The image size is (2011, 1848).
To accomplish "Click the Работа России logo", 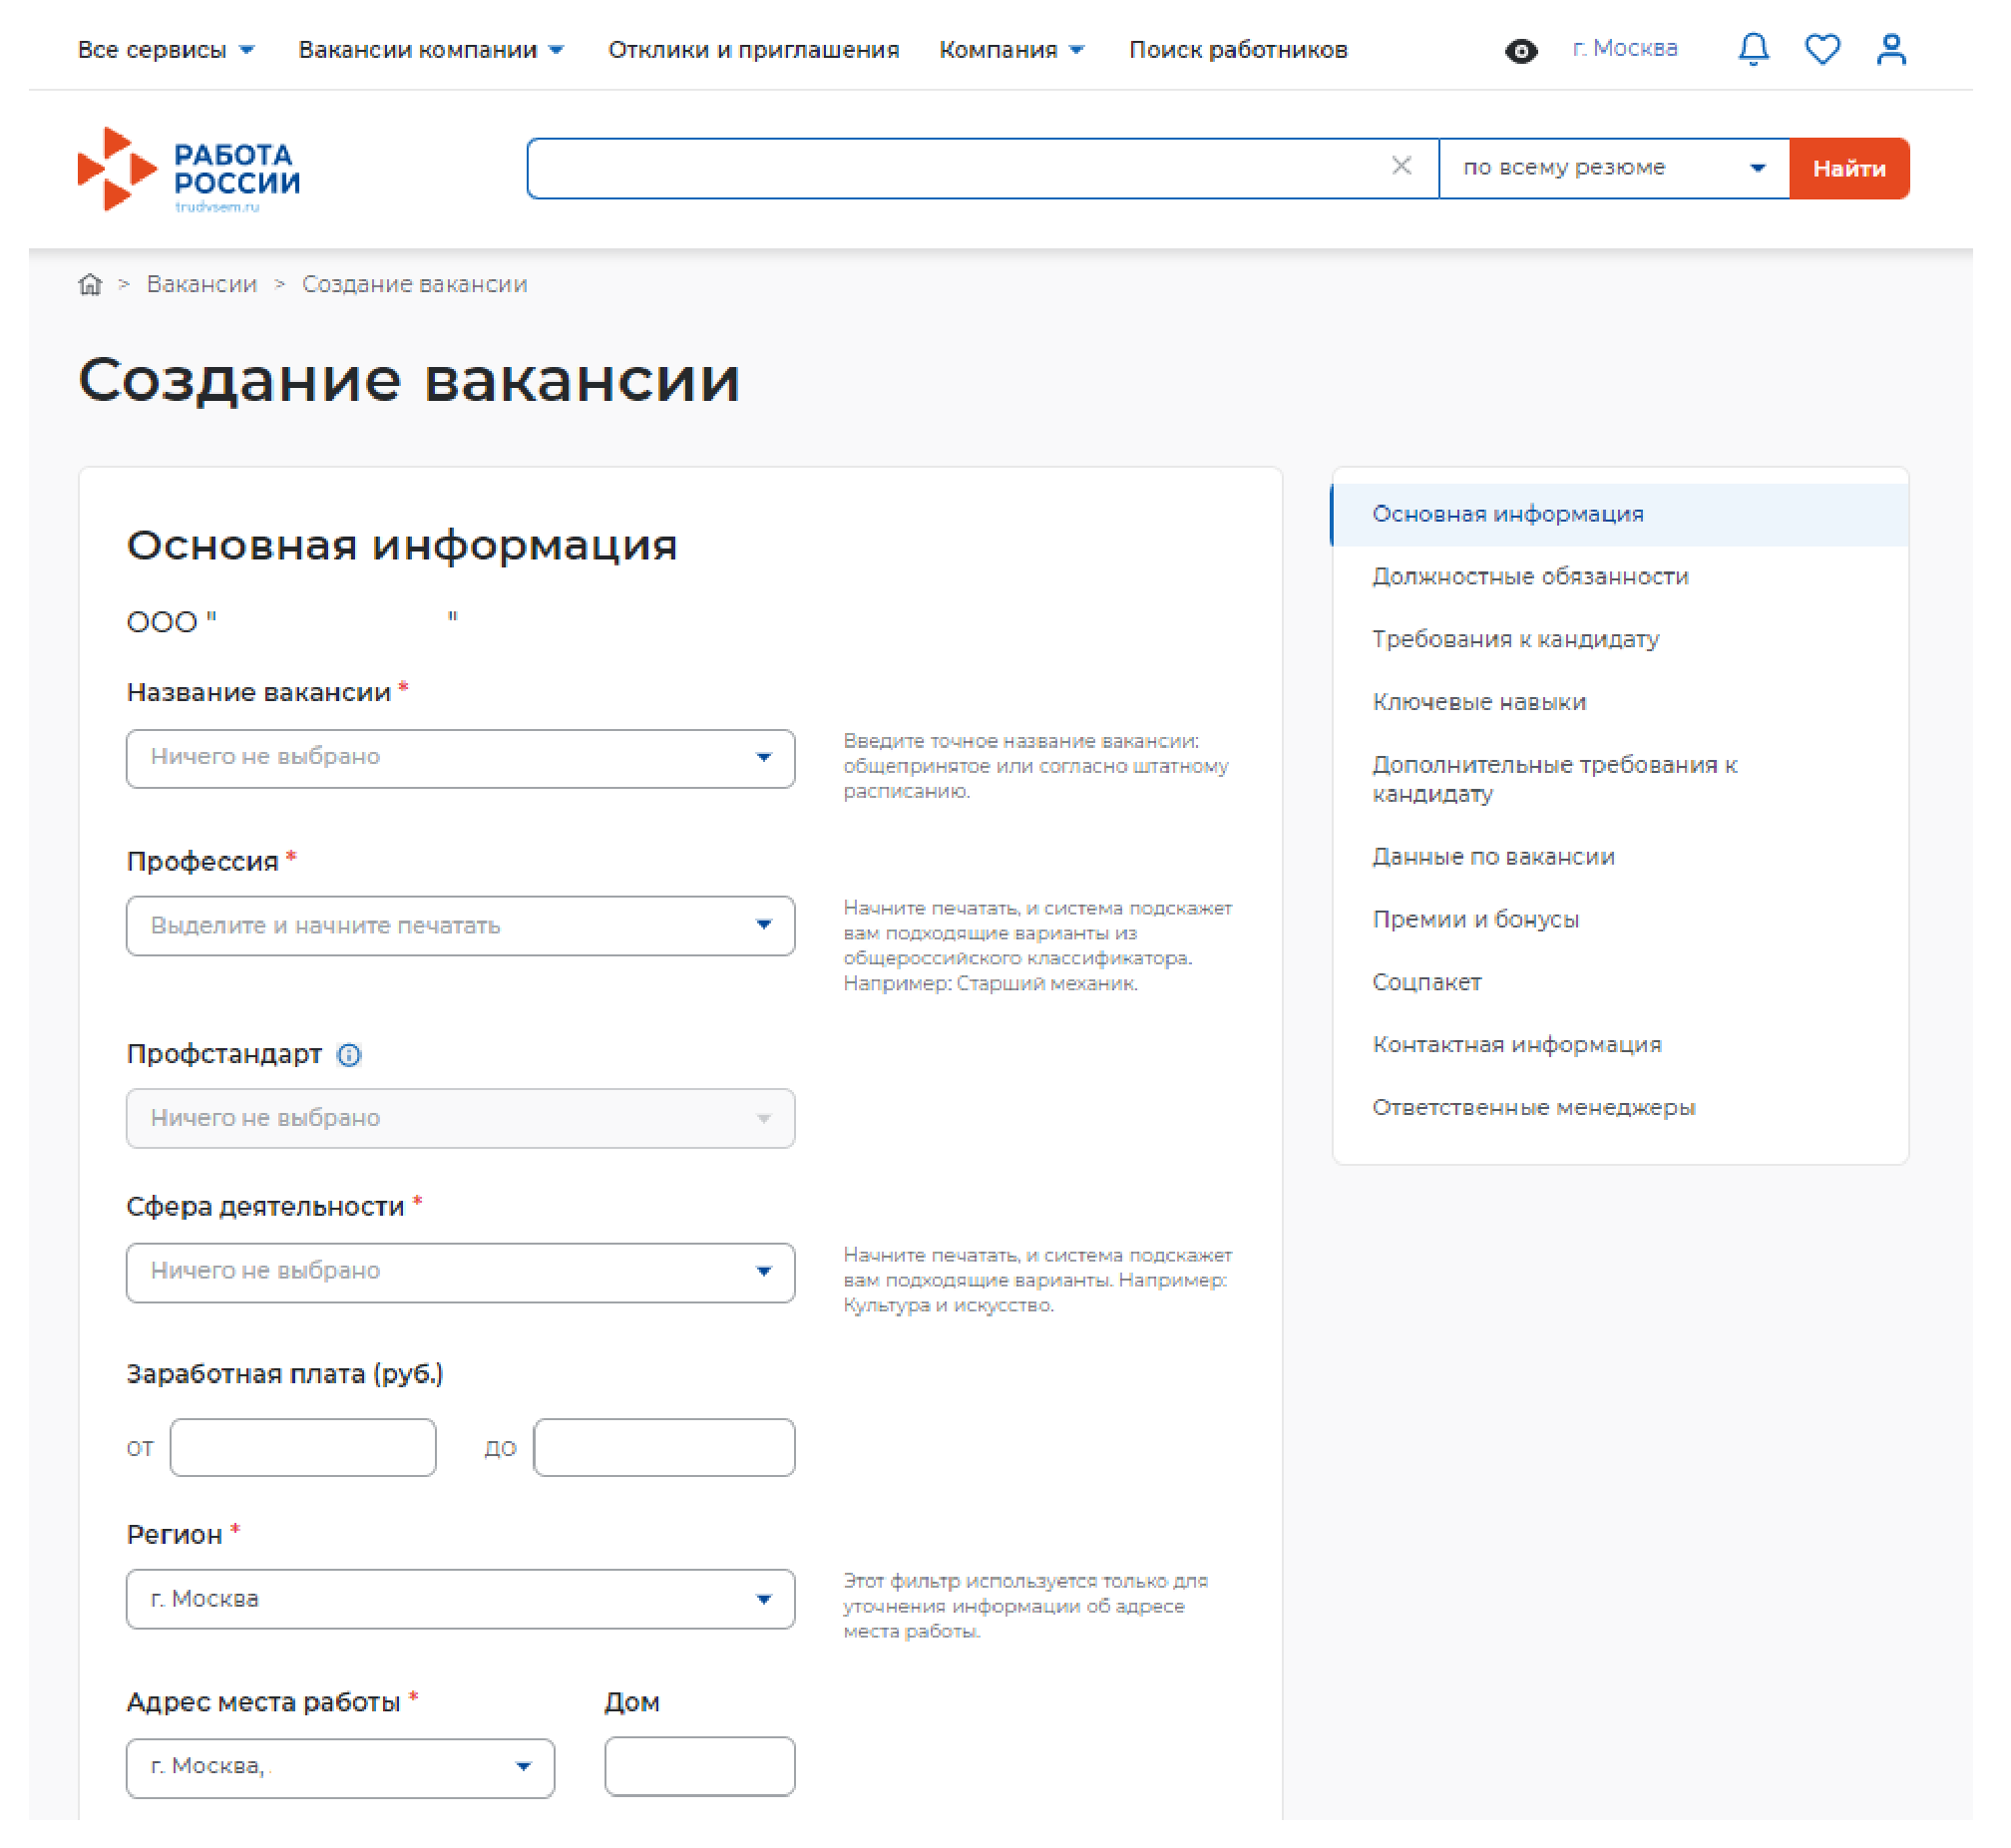I will (189, 169).
